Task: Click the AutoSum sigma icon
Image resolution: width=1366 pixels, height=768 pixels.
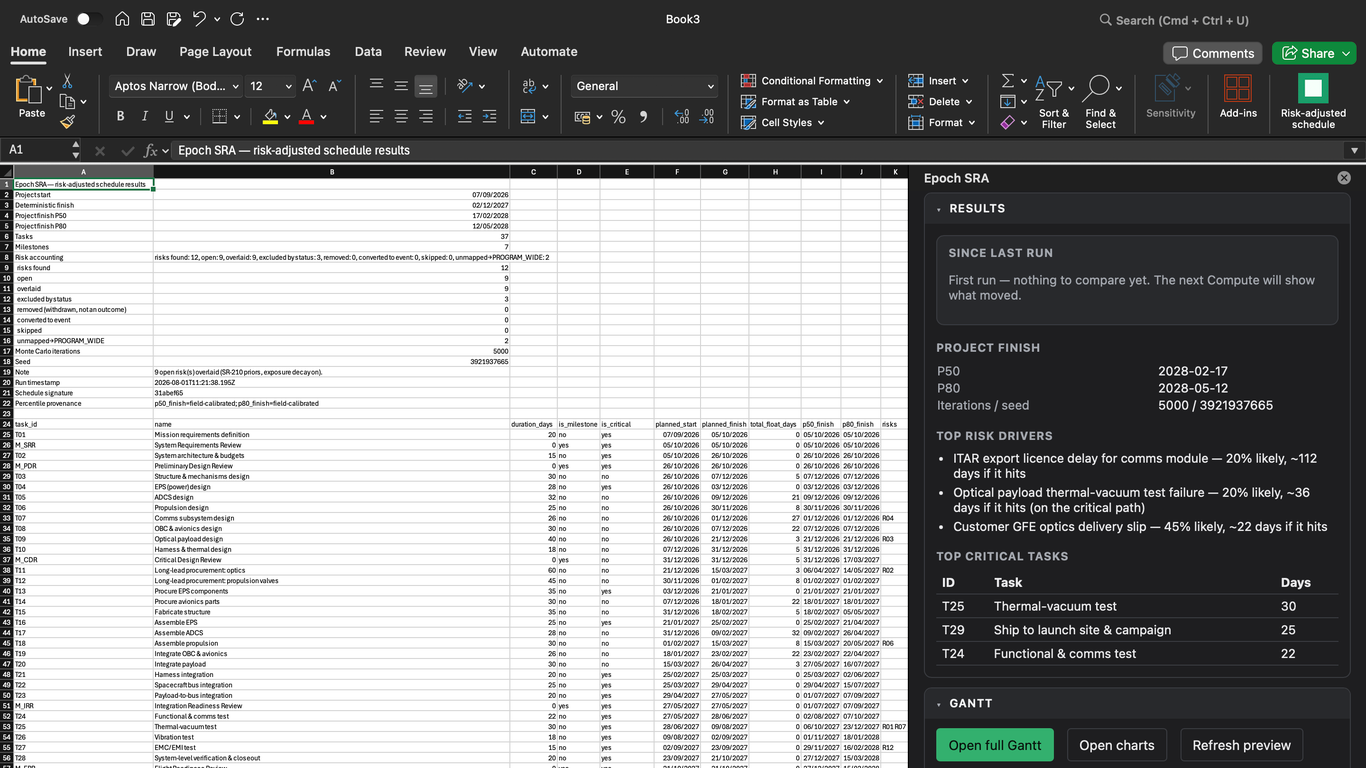Action: click(1008, 81)
